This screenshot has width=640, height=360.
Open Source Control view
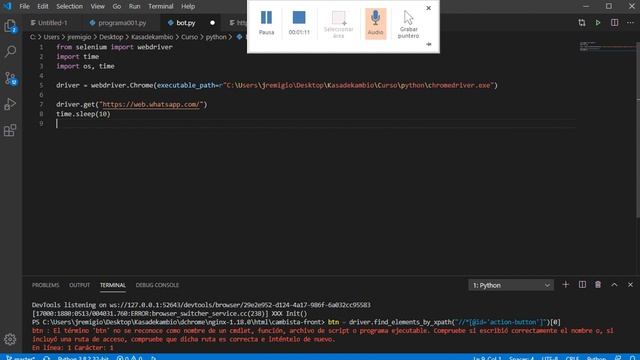click(x=10, y=78)
